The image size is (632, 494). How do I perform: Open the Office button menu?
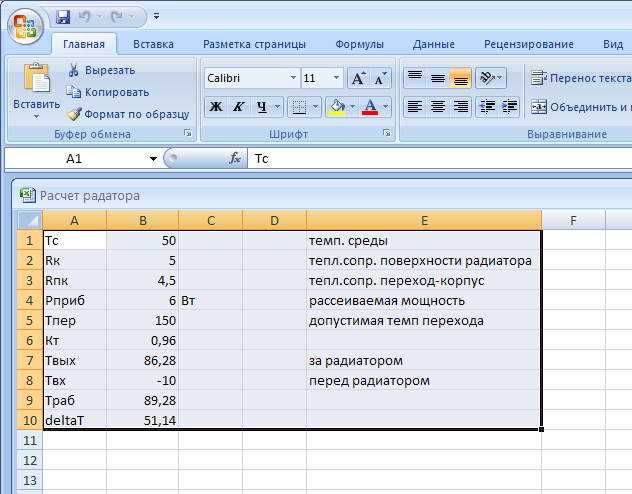[25, 27]
